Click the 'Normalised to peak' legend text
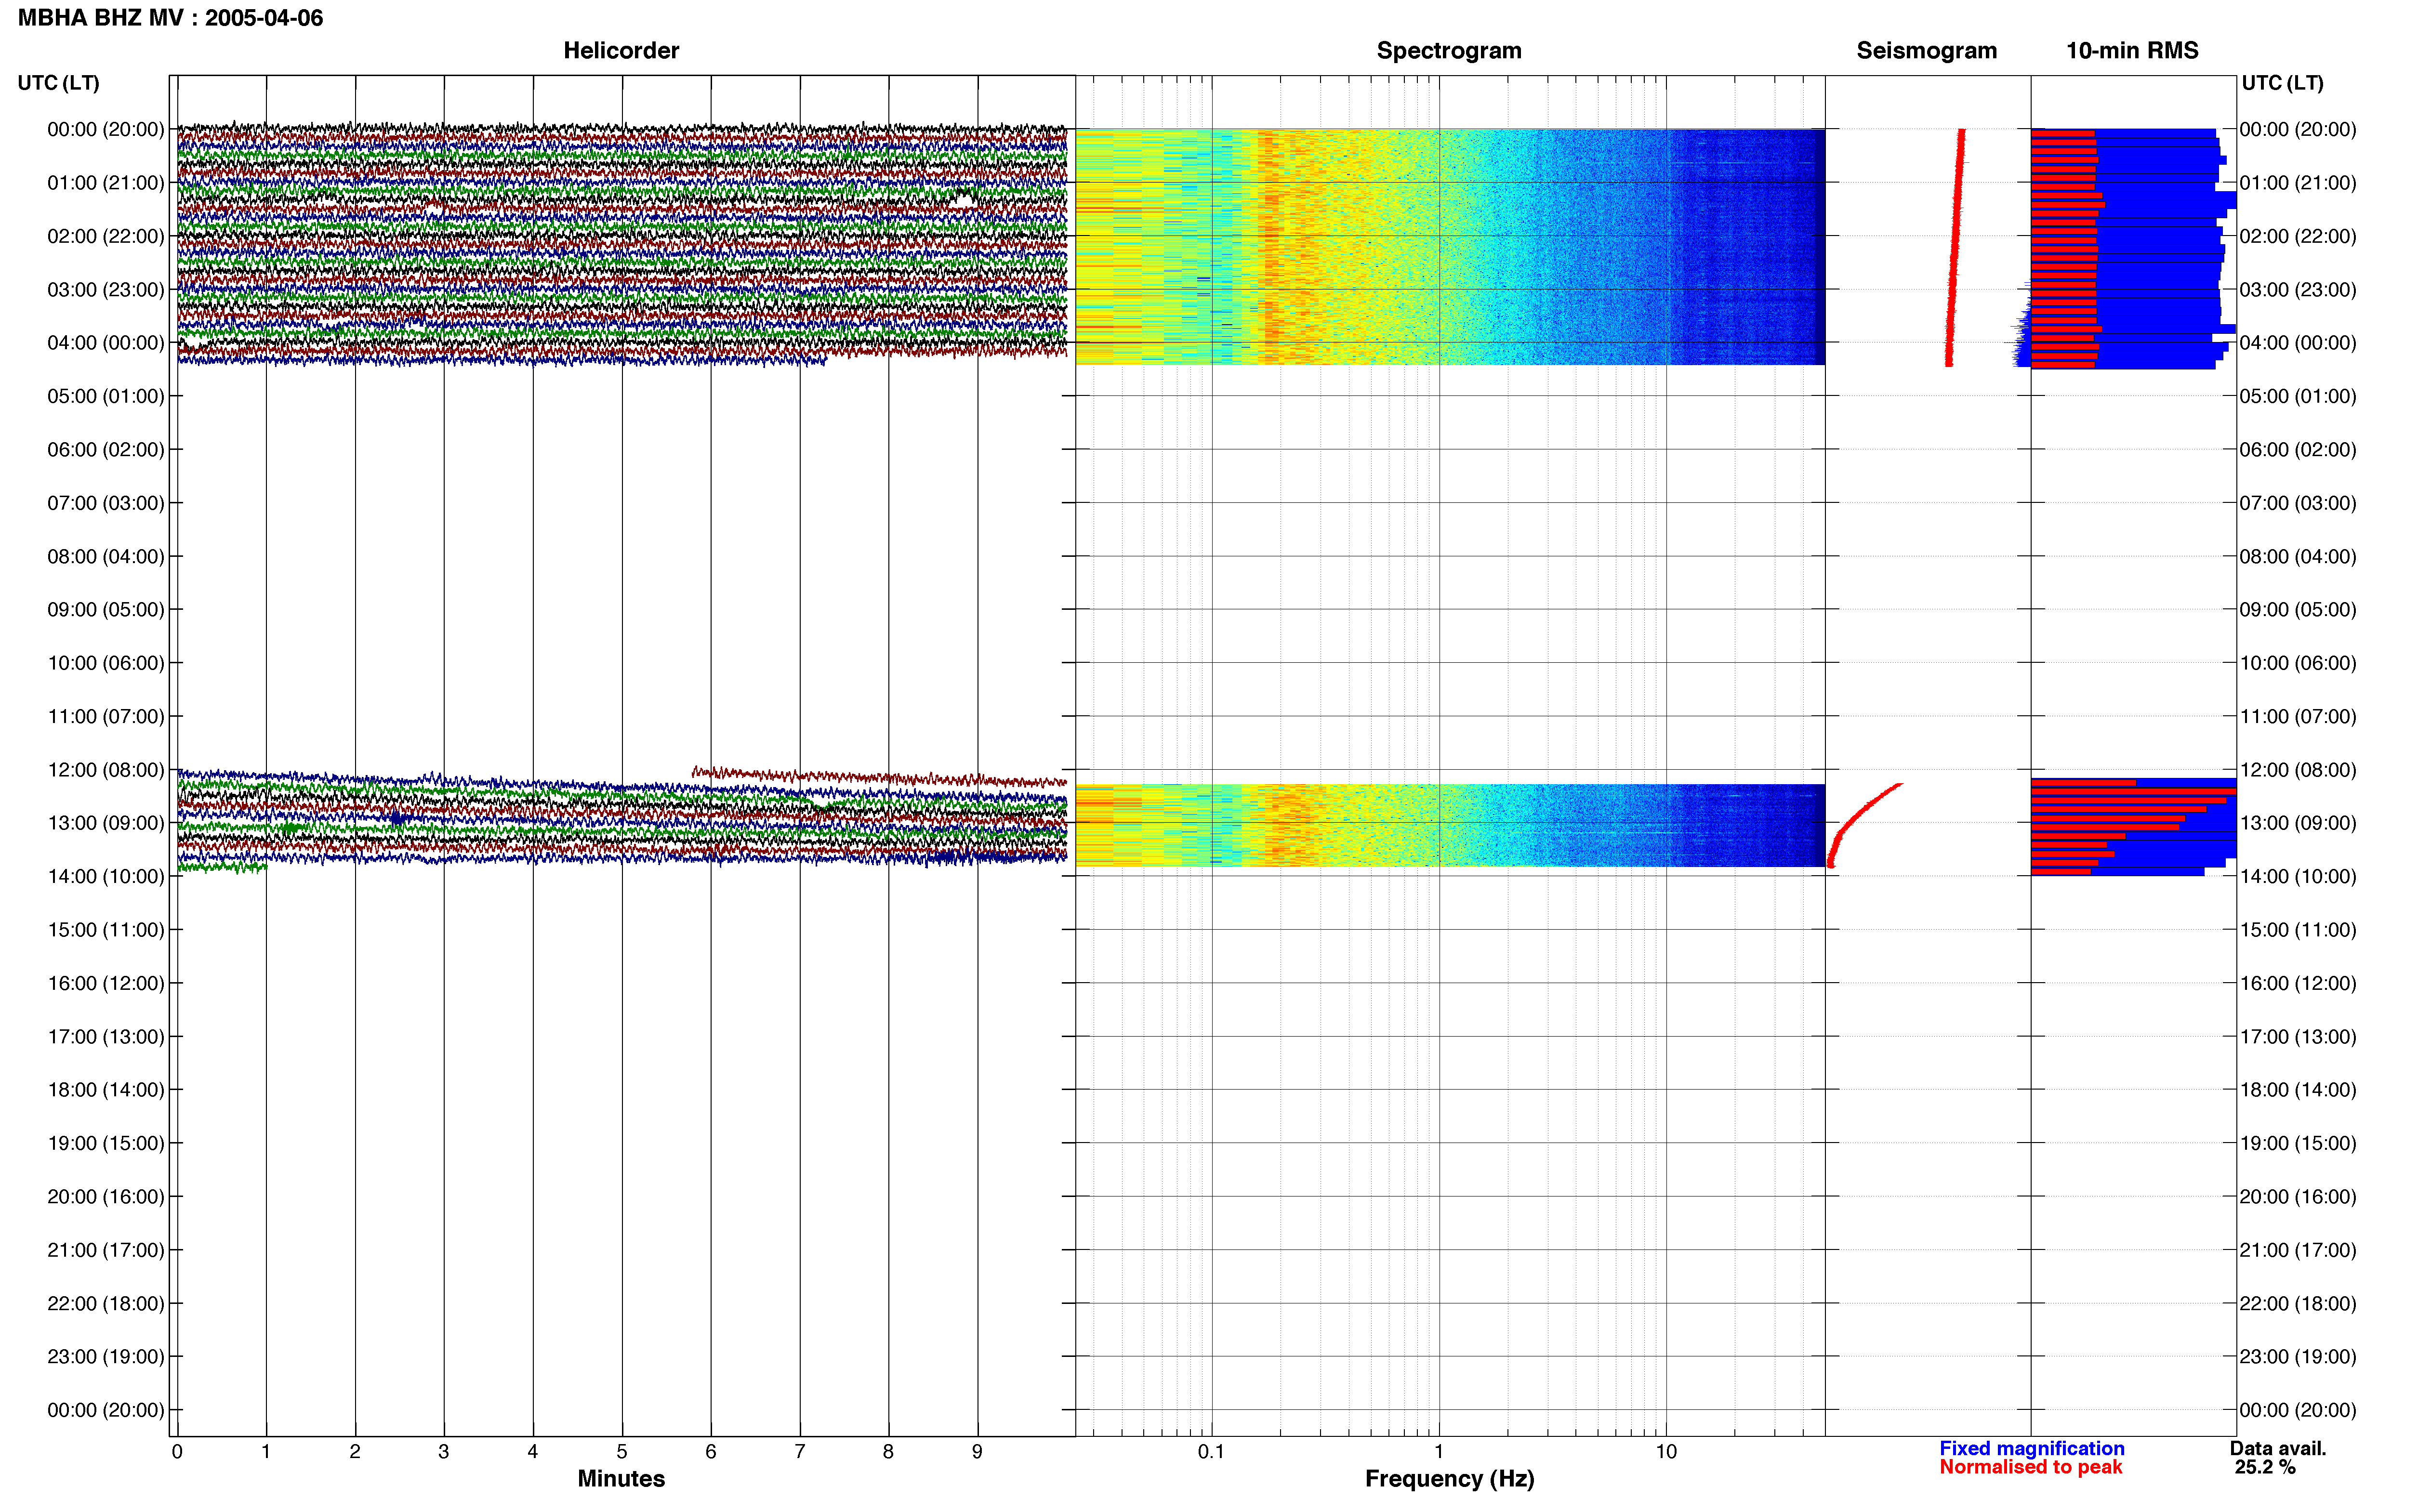Screen dimensions: 2418x1512 (2030, 1468)
